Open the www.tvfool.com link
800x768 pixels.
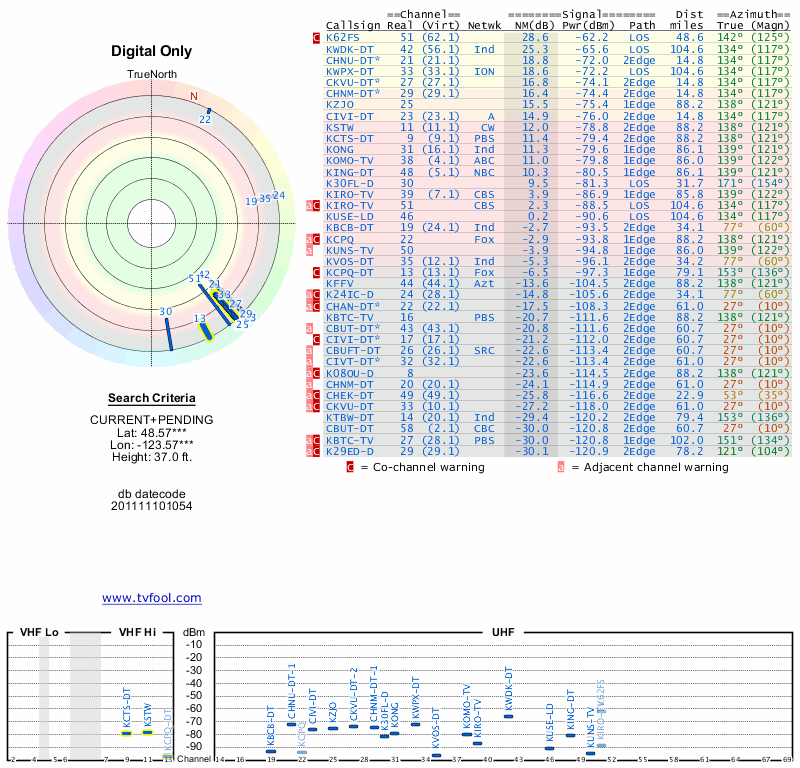tap(152, 598)
